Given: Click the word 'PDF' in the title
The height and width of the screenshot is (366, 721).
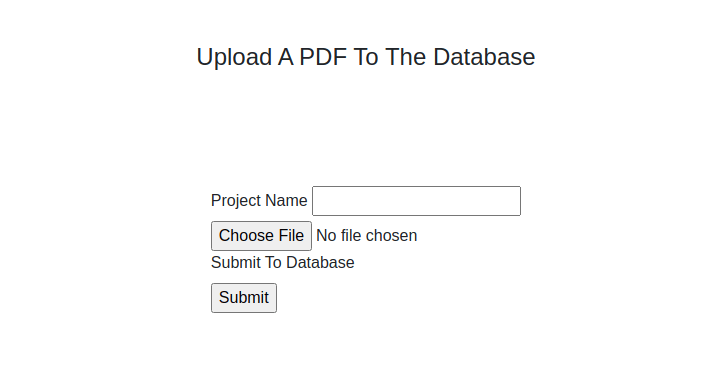Looking at the screenshot, I should (323, 57).
